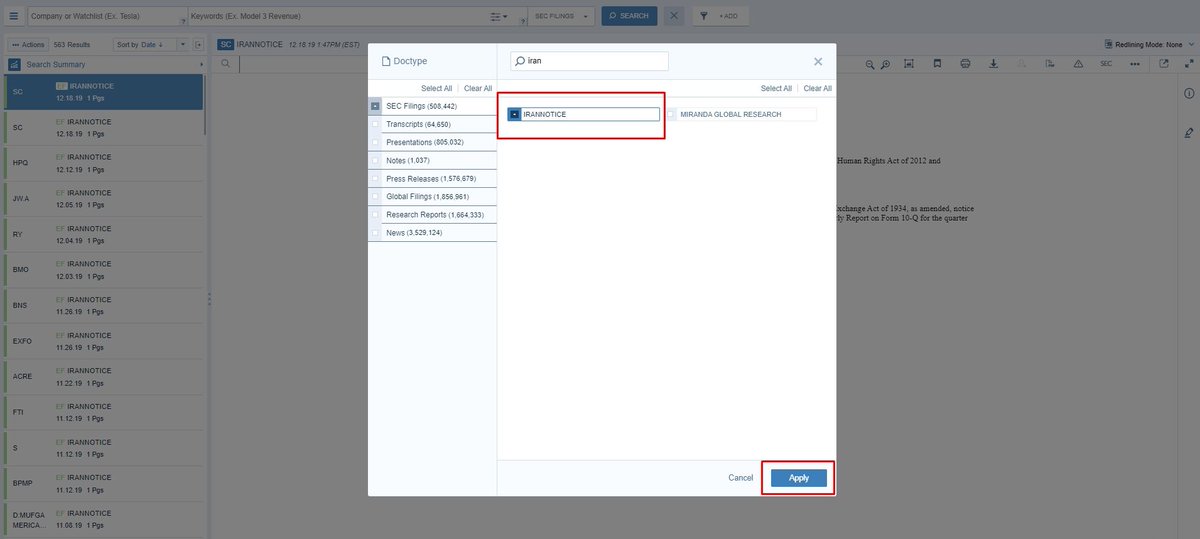Click Select All under Doctype heading
The image size is (1200, 539).
click(437, 88)
